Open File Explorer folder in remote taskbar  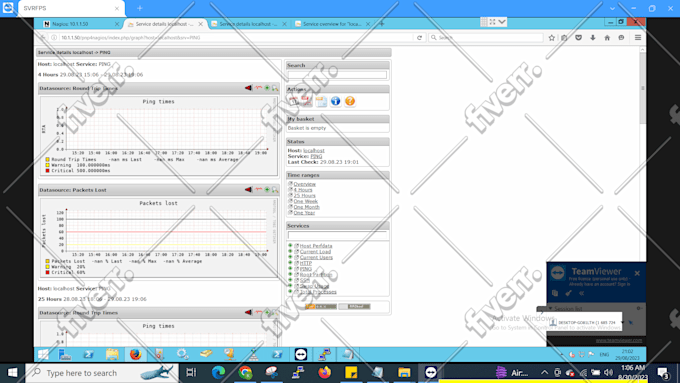point(112,354)
